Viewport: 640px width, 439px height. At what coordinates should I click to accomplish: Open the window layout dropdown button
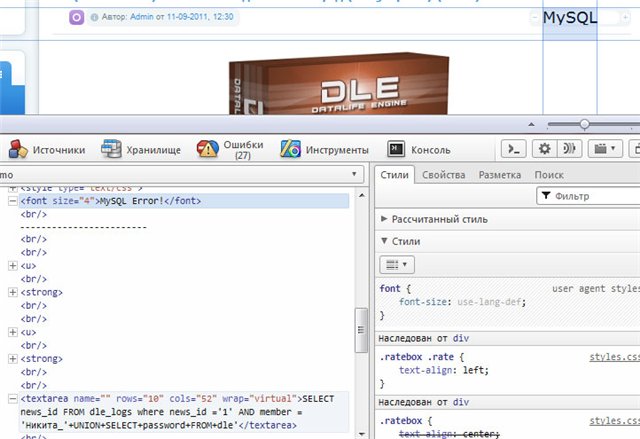click(x=605, y=149)
